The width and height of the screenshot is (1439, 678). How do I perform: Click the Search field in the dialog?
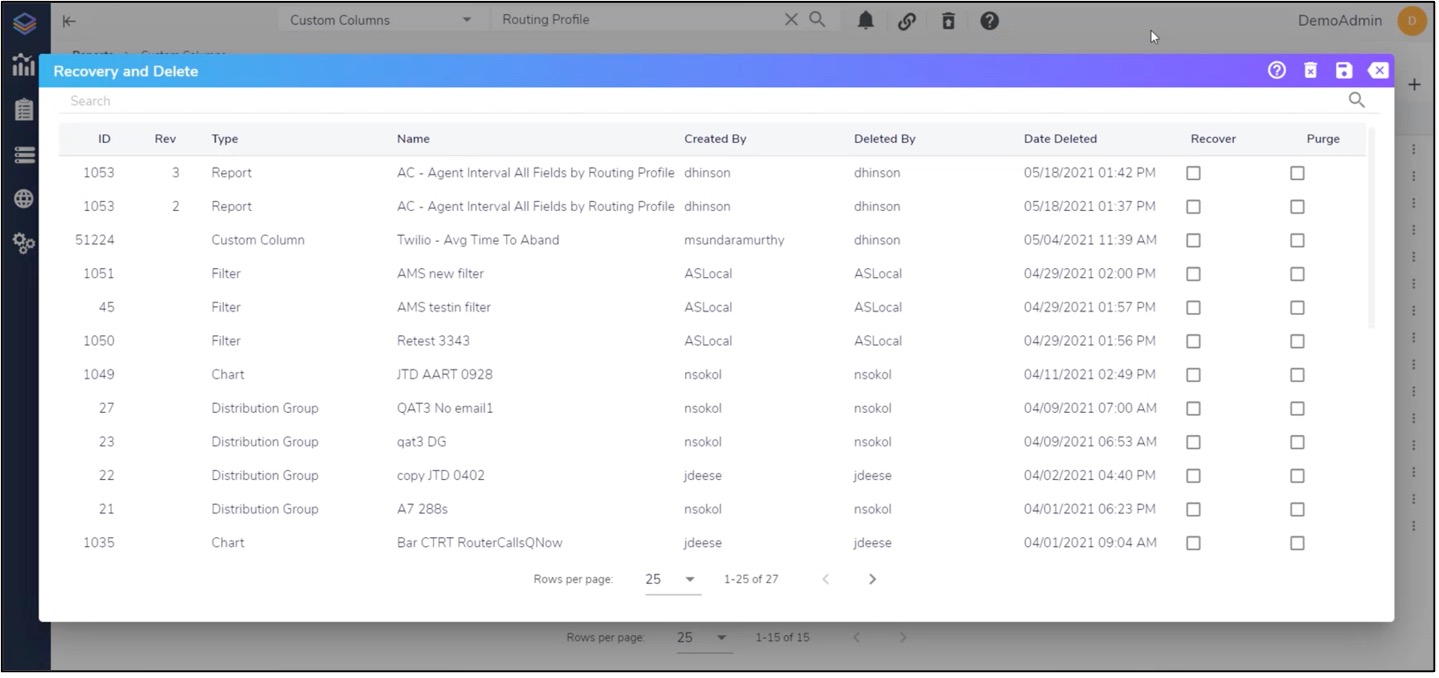pyautogui.click(x=700, y=101)
